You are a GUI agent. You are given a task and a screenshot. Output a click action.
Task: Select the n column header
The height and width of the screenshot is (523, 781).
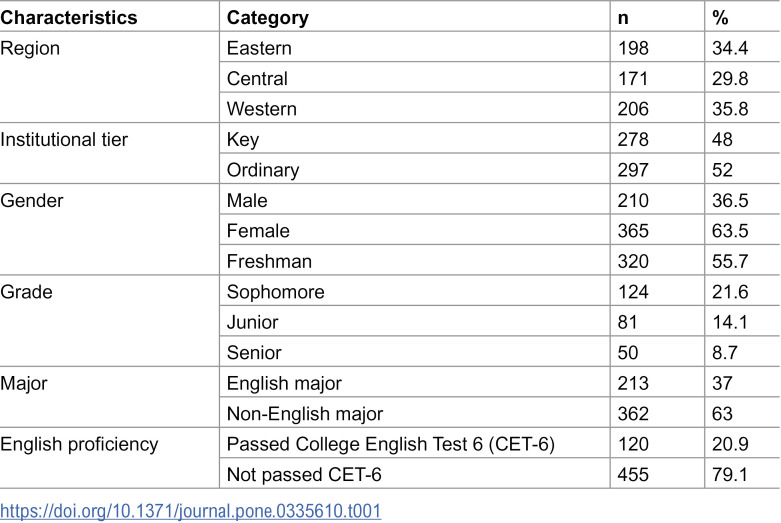point(623,18)
